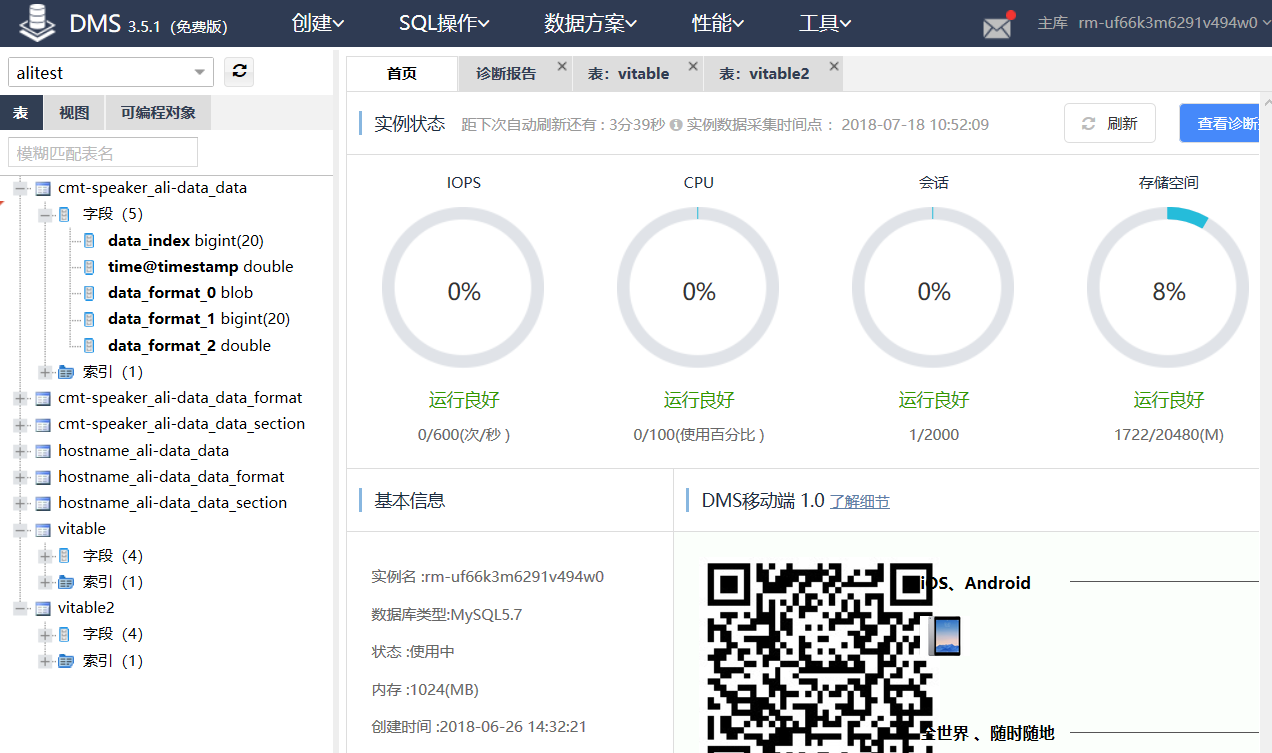Click 索引 folder icon under cmt-speaker_ali-data_data
1272x753 pixels.
click(x=66, y=372)
